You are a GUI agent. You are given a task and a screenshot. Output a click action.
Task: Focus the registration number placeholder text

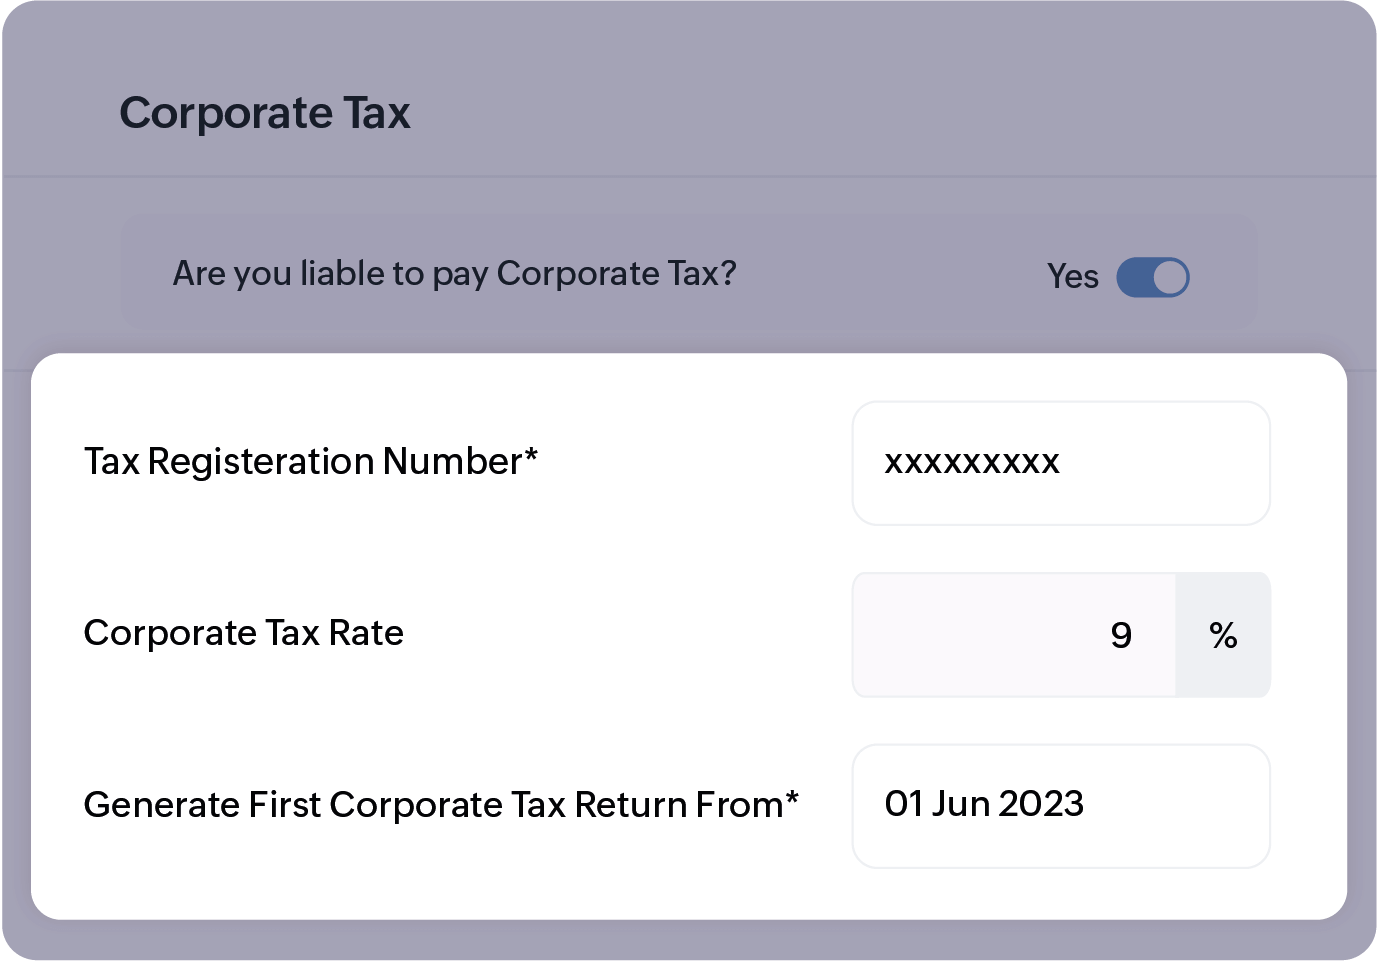tap(972, 463)
